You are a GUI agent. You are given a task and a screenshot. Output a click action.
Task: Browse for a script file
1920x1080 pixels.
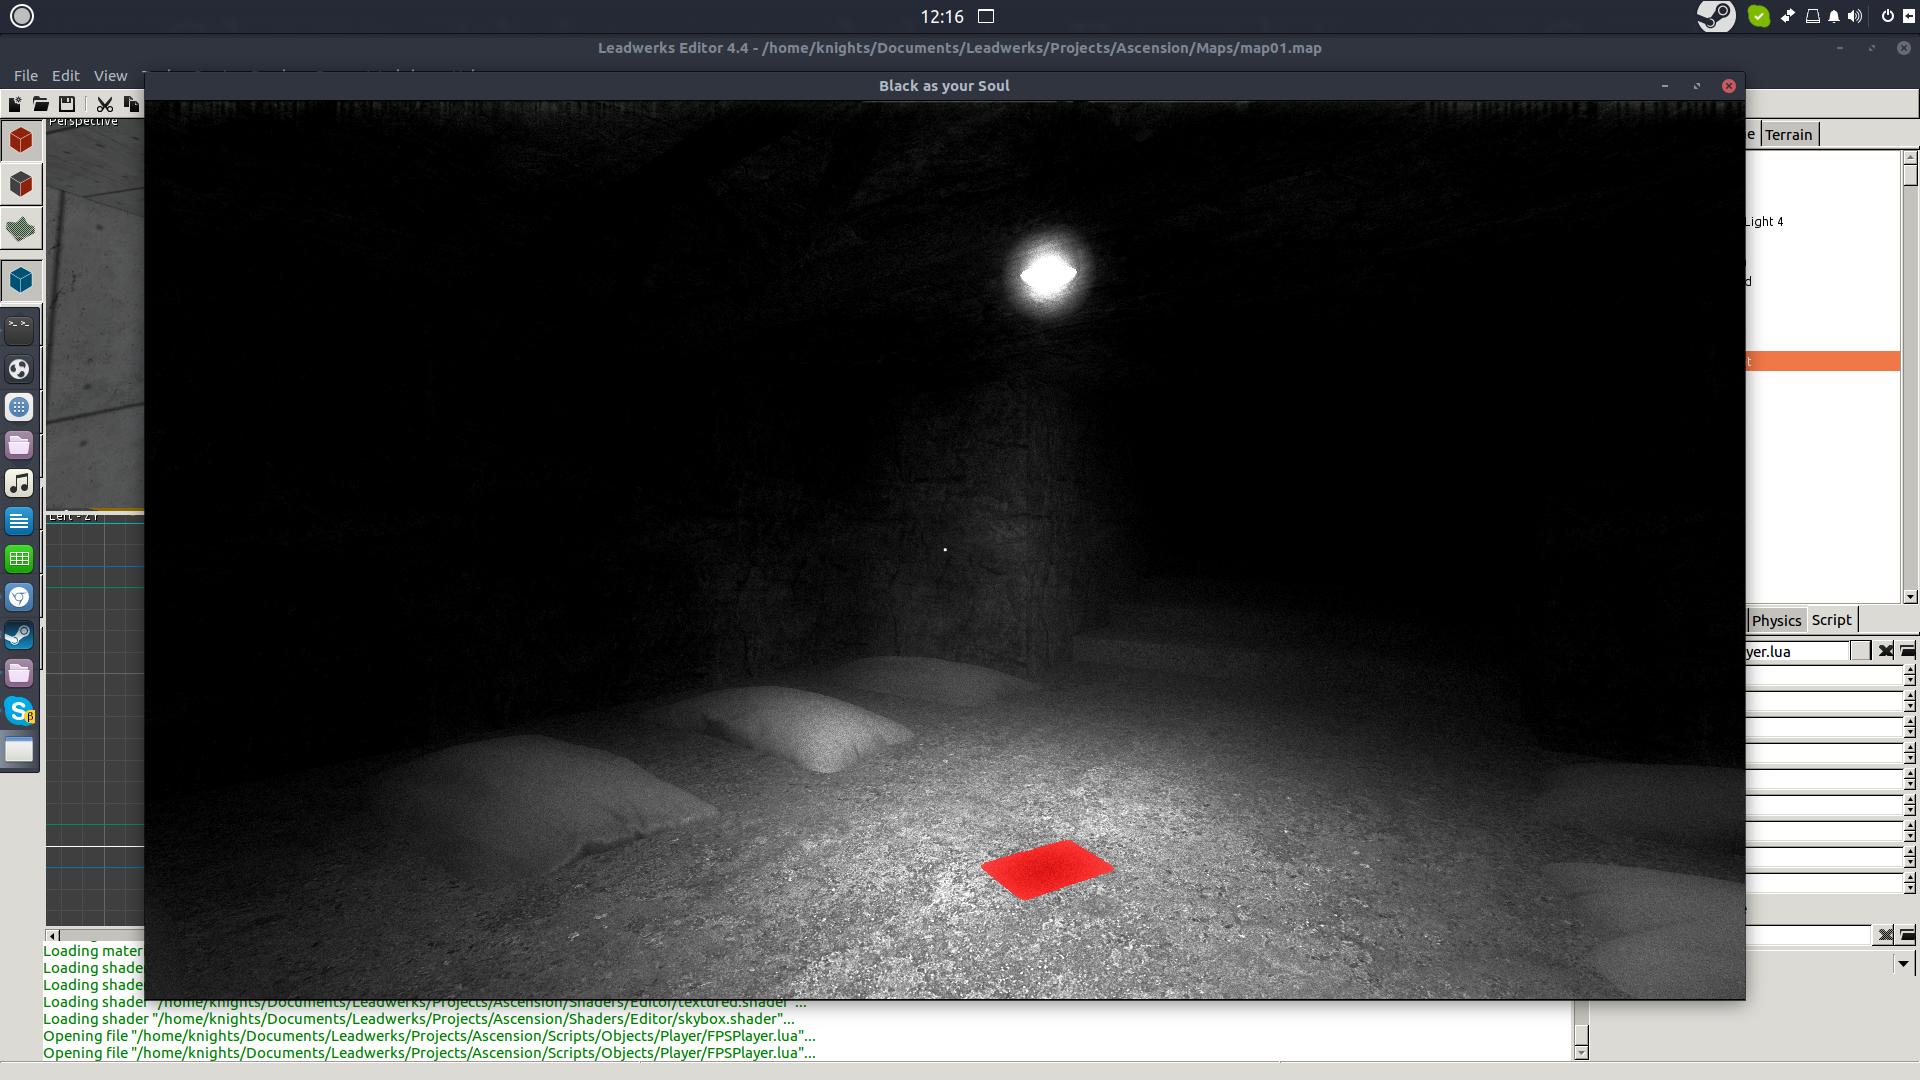point(1907,651)
